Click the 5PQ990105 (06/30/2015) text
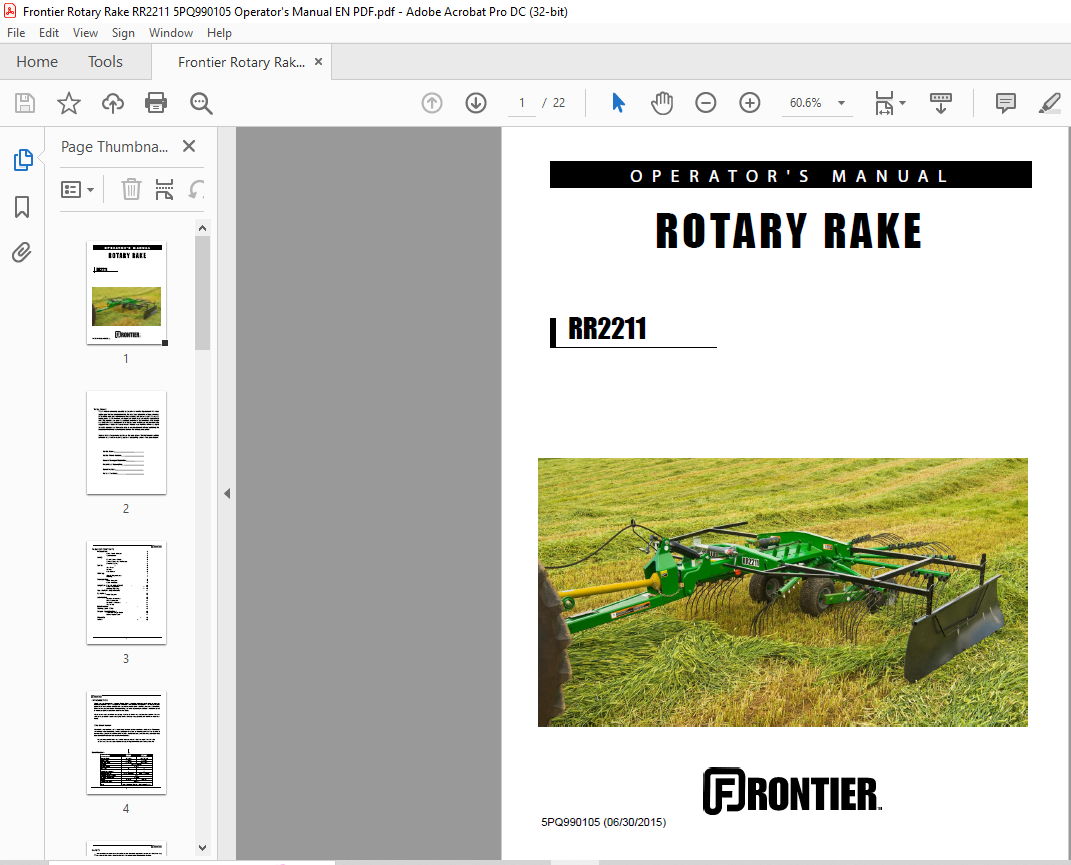The height and width of the screenshot is (865, 1071). click(x=603, y=822)
